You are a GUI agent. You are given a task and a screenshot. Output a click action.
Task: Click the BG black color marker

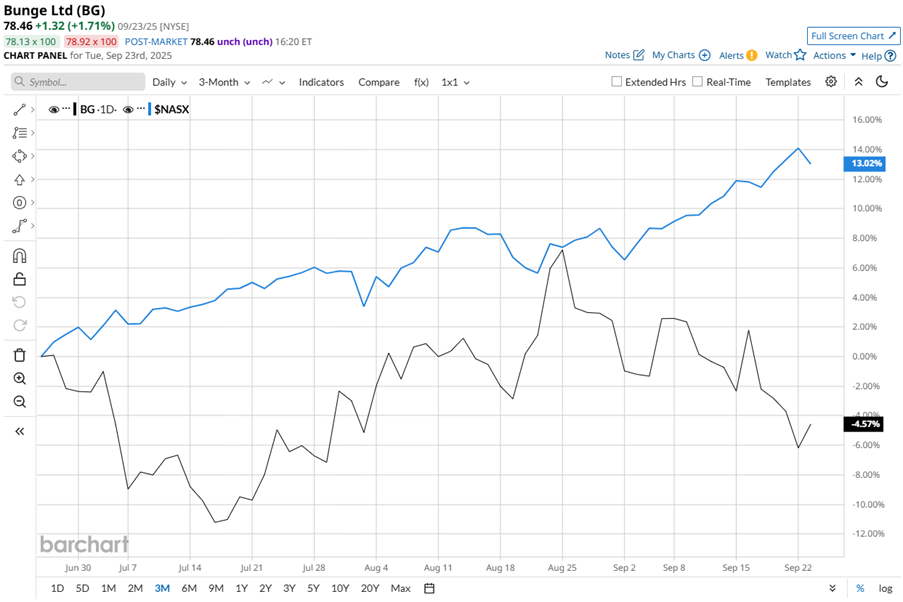point(75,109)
